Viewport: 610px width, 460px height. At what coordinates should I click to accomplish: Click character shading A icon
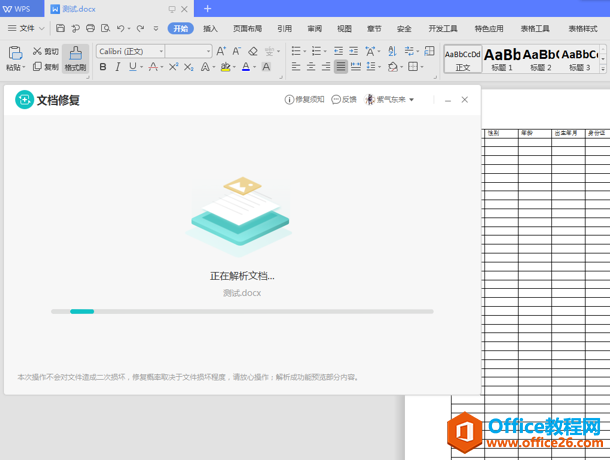[x=266, y=67]
